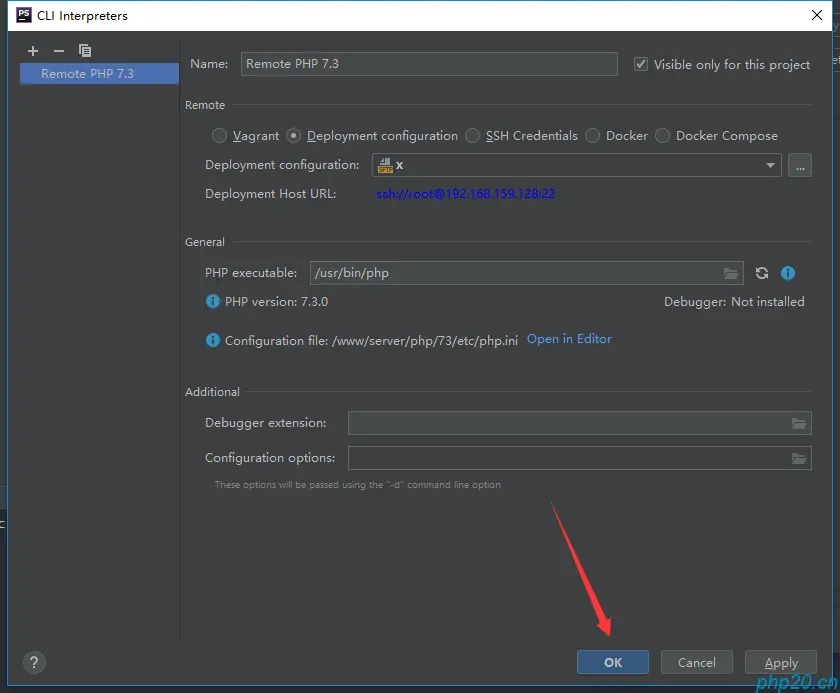The height and width of the screenshot is (693, 840).
Task: Open php.ini with Open in Editor link
Action: coord(569,339)
